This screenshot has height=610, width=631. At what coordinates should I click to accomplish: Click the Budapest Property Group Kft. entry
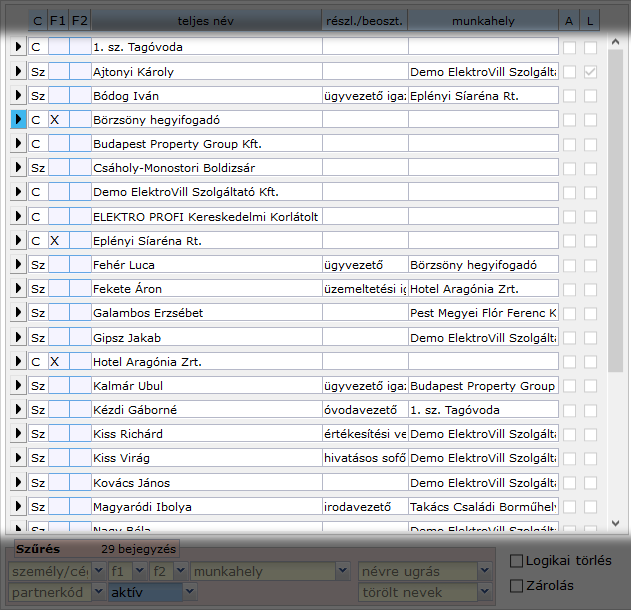pyautogui.click(x=205, y=144)
